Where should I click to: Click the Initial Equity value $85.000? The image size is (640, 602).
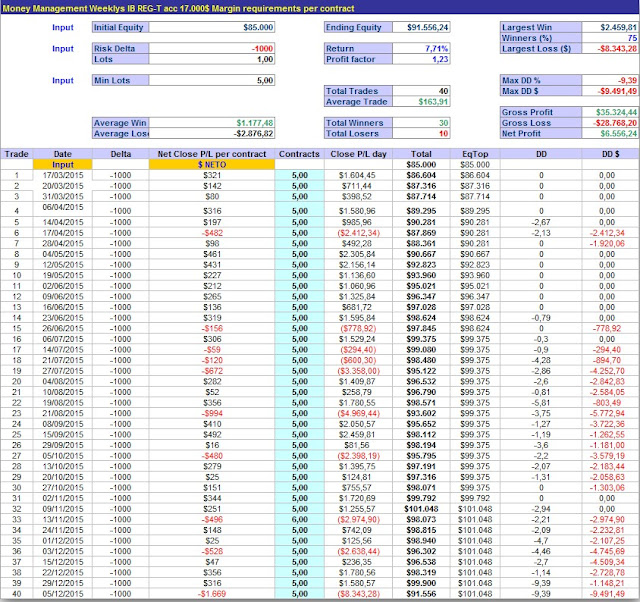point(212,27)
